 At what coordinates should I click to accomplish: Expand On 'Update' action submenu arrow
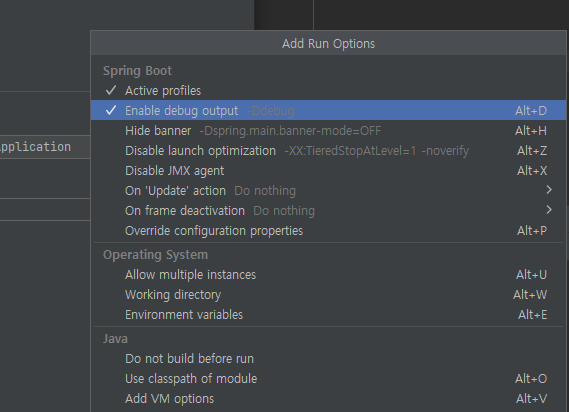click(x=549, y=190)
